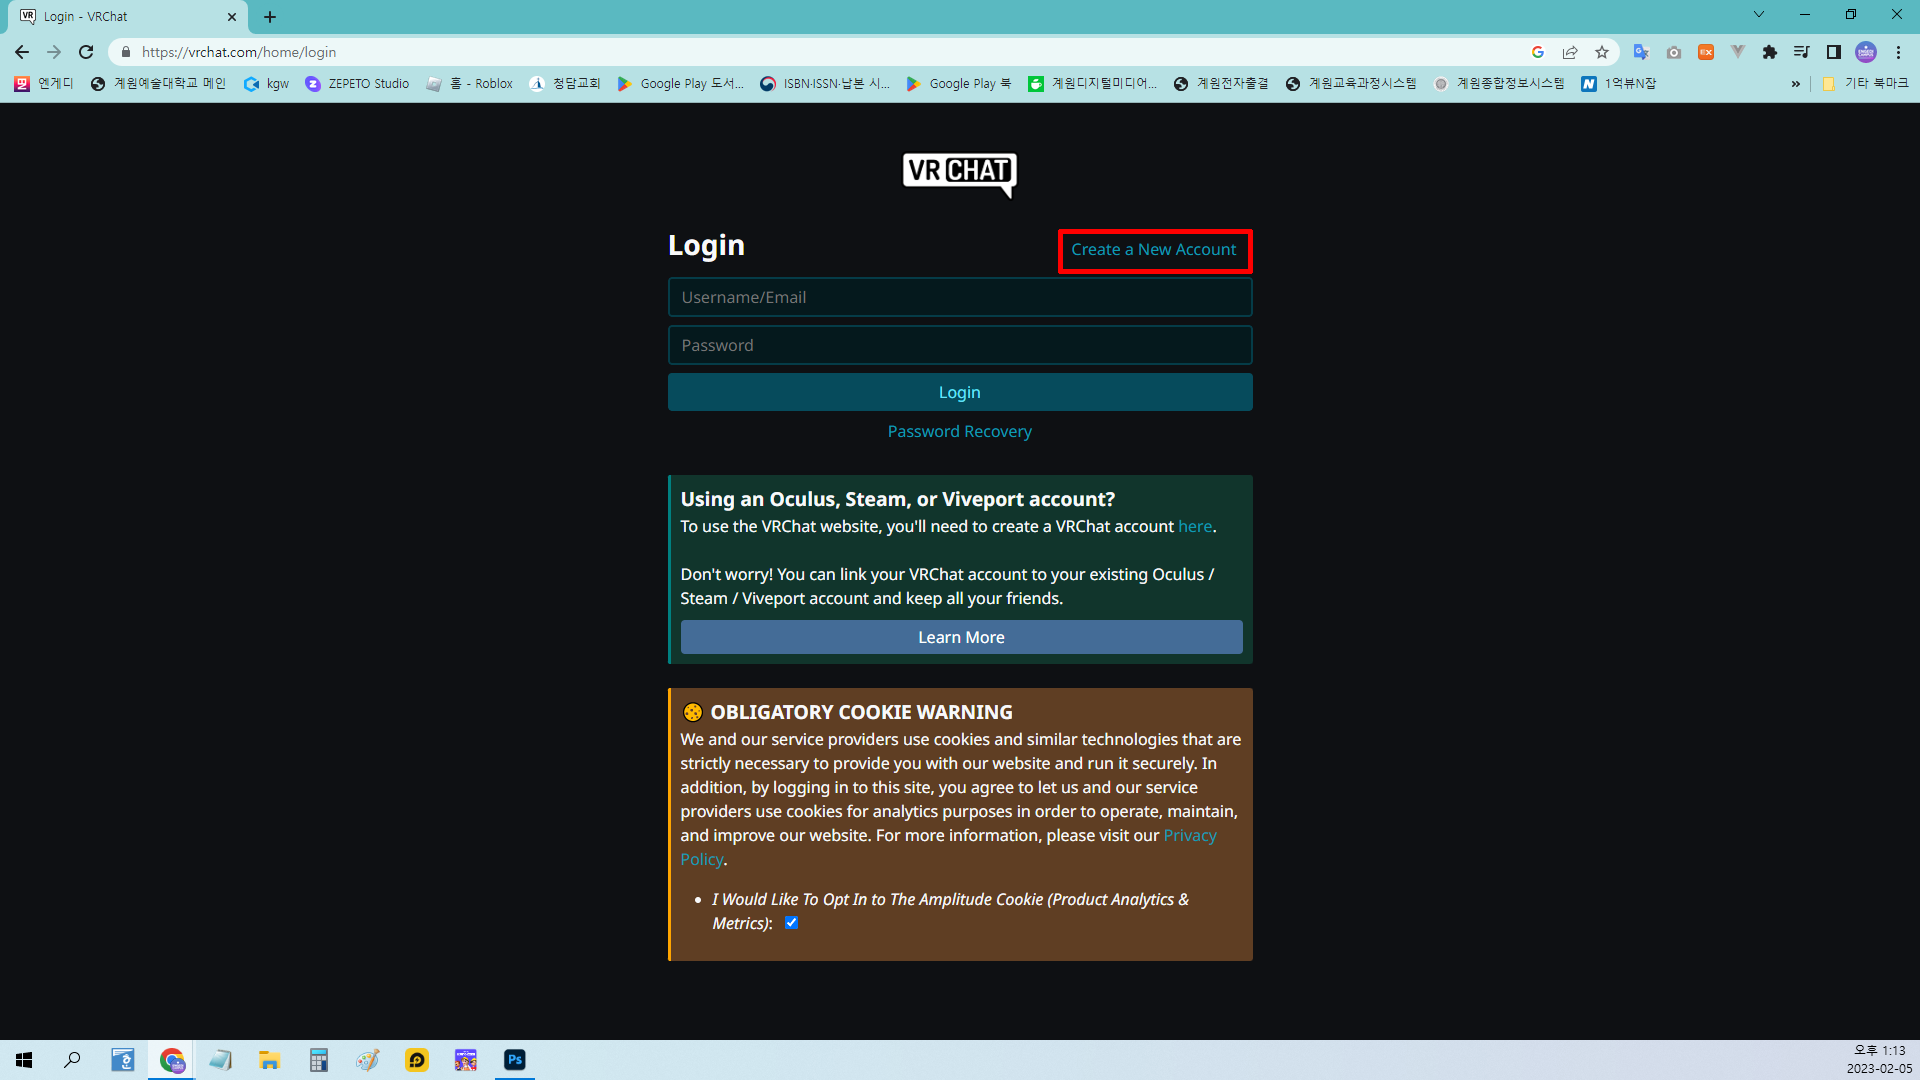Open Google Translate extension icon
The width and height of the screenshot is (1920, 1080).
click(x=1641, y=52)
